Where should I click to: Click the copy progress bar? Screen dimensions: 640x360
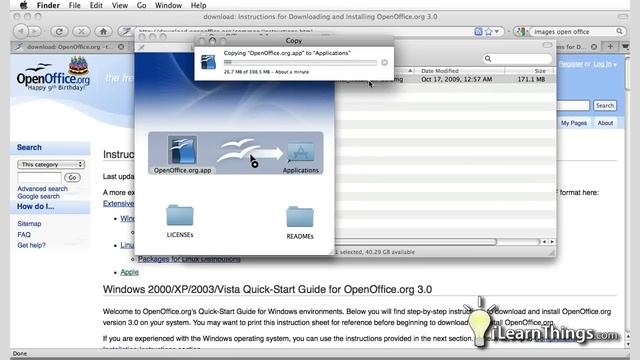coord(300,62)
